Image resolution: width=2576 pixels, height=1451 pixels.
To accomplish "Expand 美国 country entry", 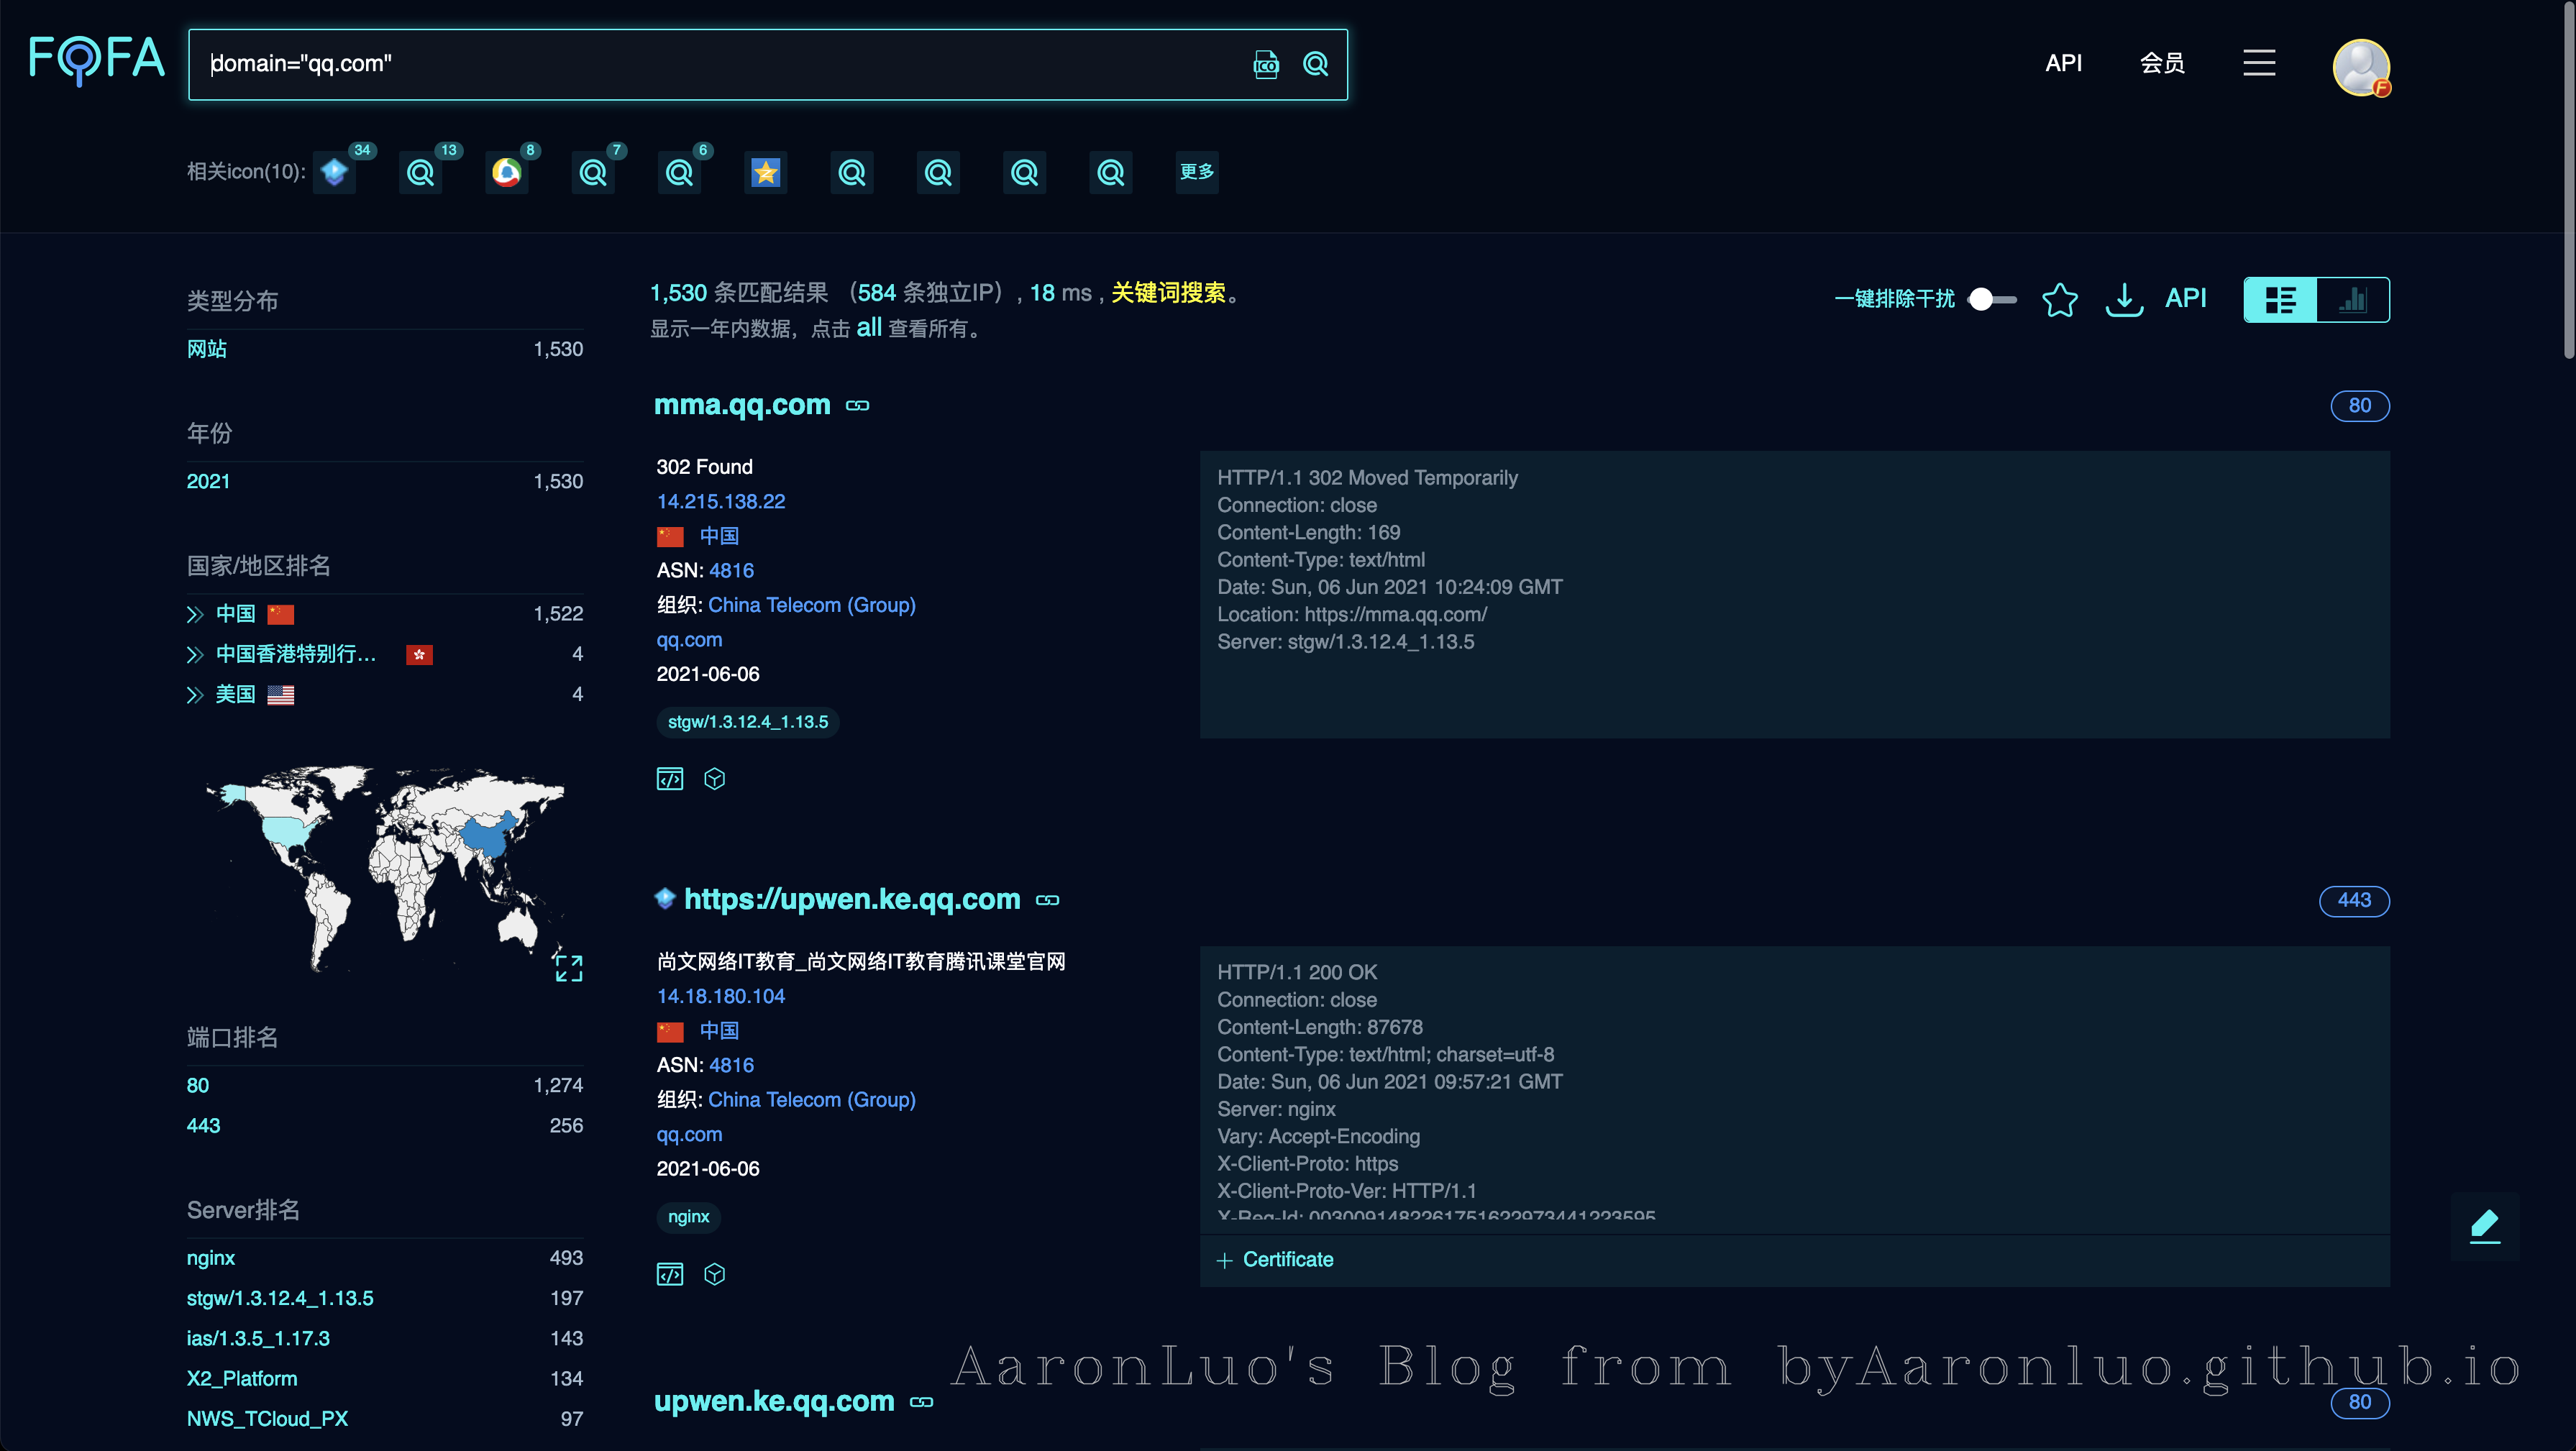I will coord(195,695).
